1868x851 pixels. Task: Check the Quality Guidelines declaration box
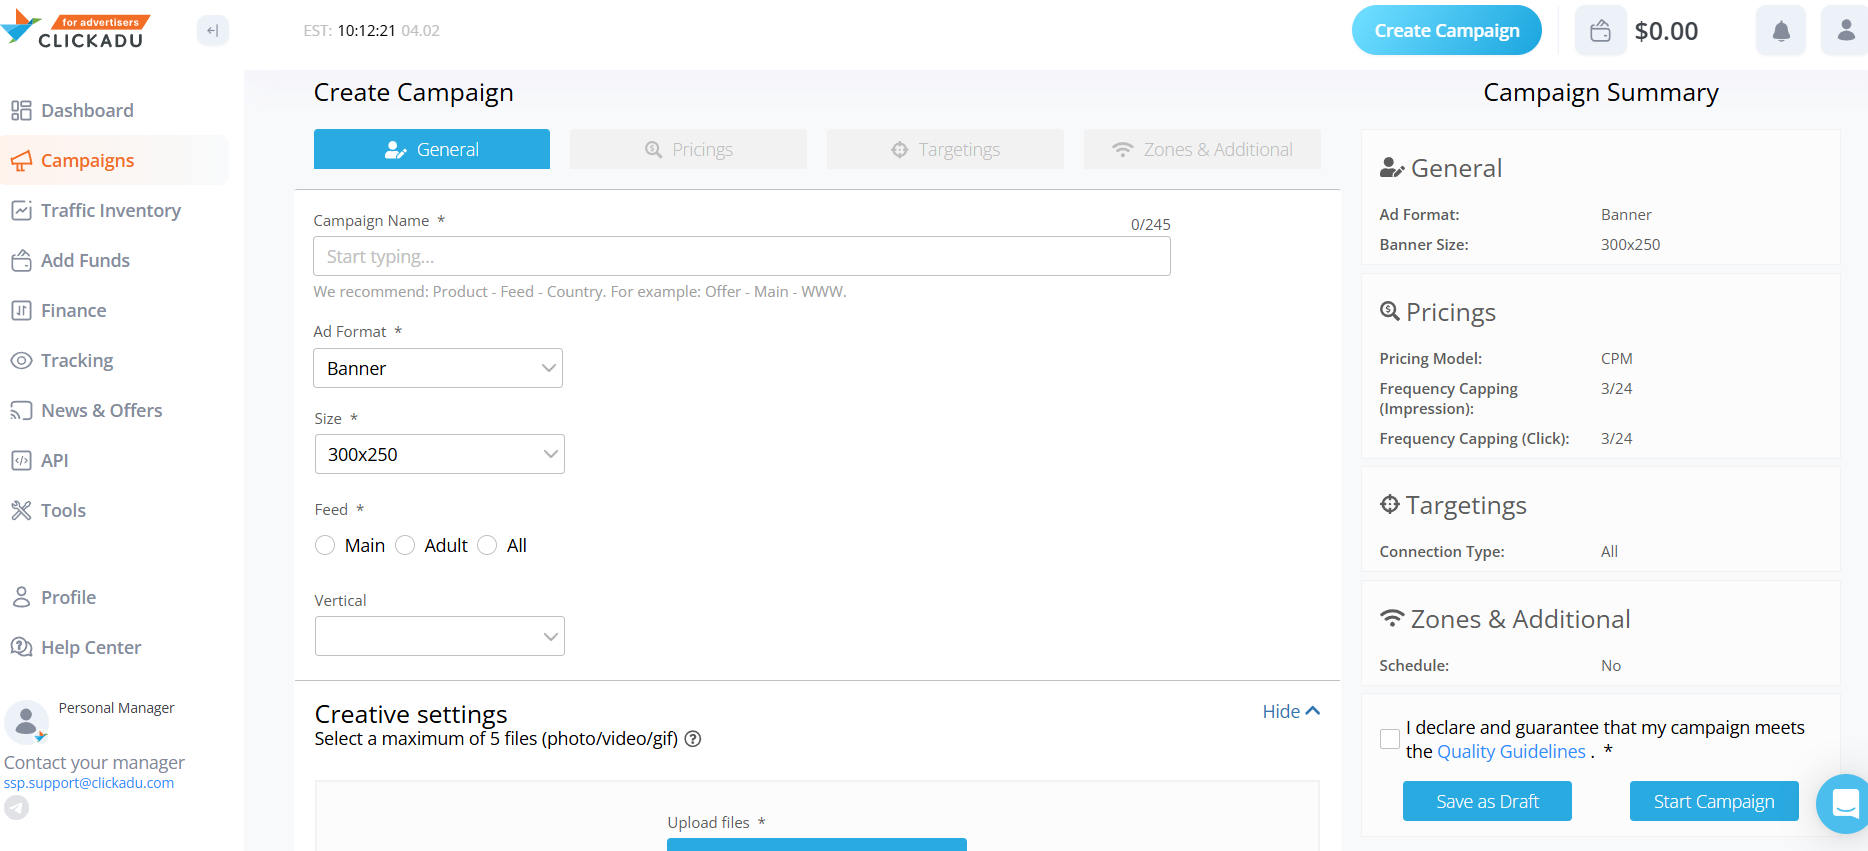click(x=1389, y=739)
